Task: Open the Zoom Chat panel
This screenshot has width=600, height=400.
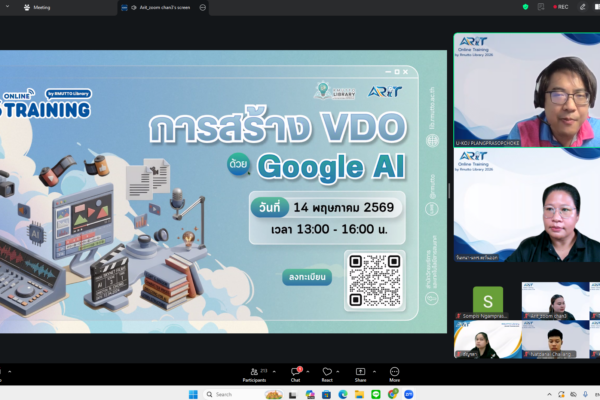Action: pos(295,375)
